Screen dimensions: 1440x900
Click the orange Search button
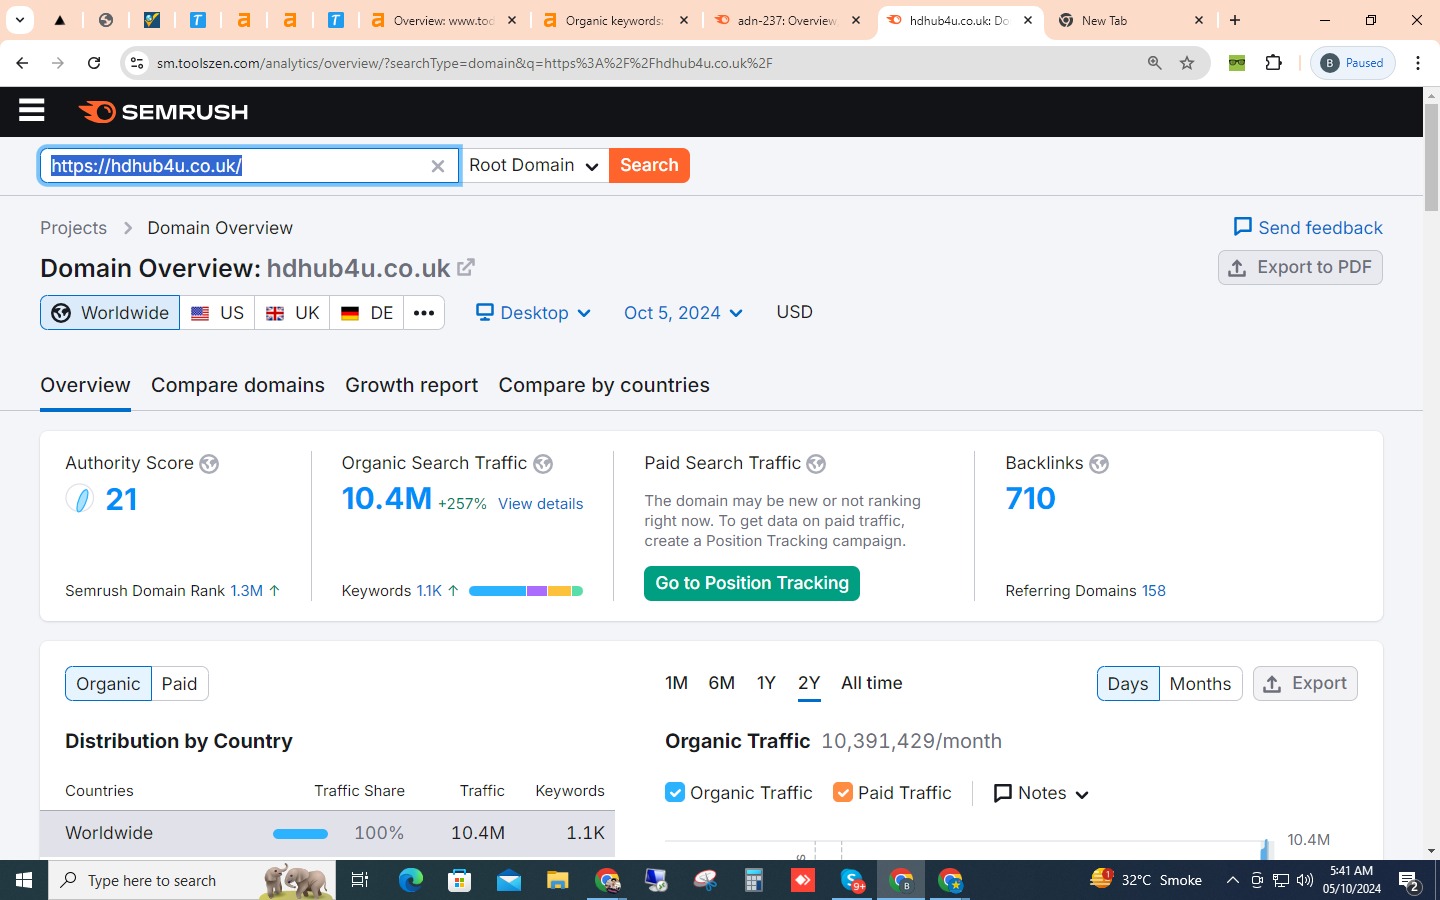[x=649, y=166]
